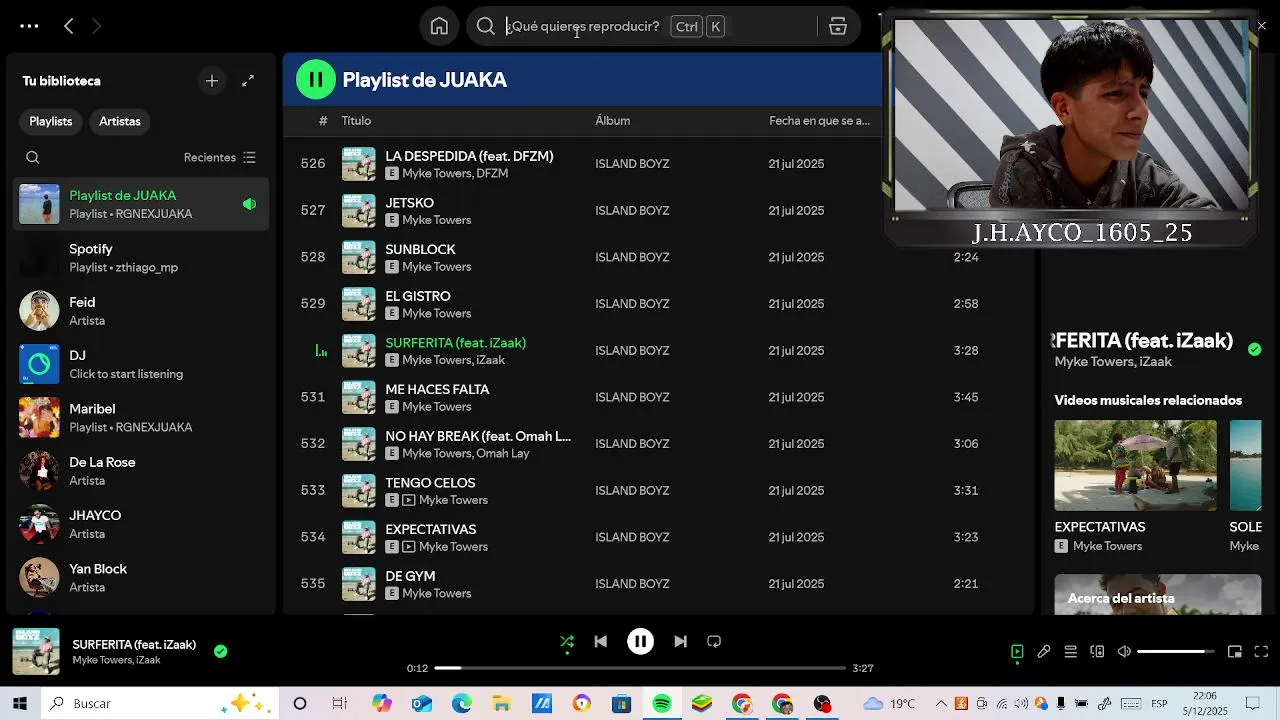Mute the volume via speaker icon
This screenshot has width=1280, height=720.
tap(1124, 652)
